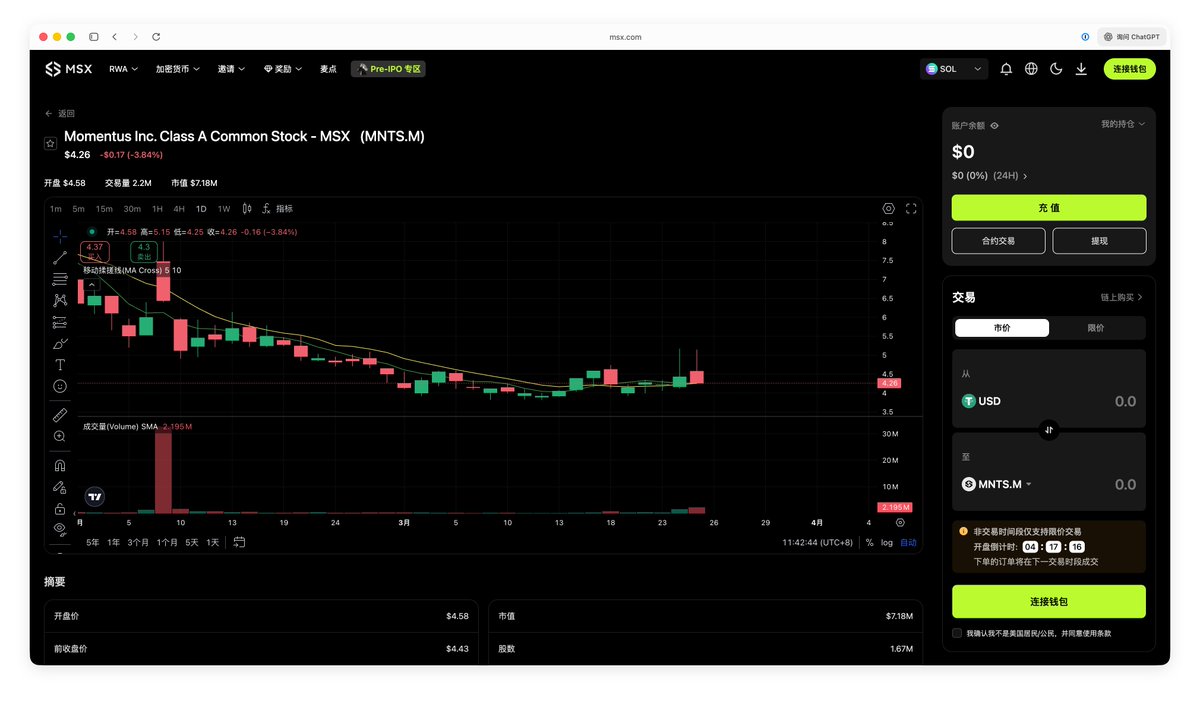
Task: Select the XABCD pattern tool
Action: [x=60, y=300]
